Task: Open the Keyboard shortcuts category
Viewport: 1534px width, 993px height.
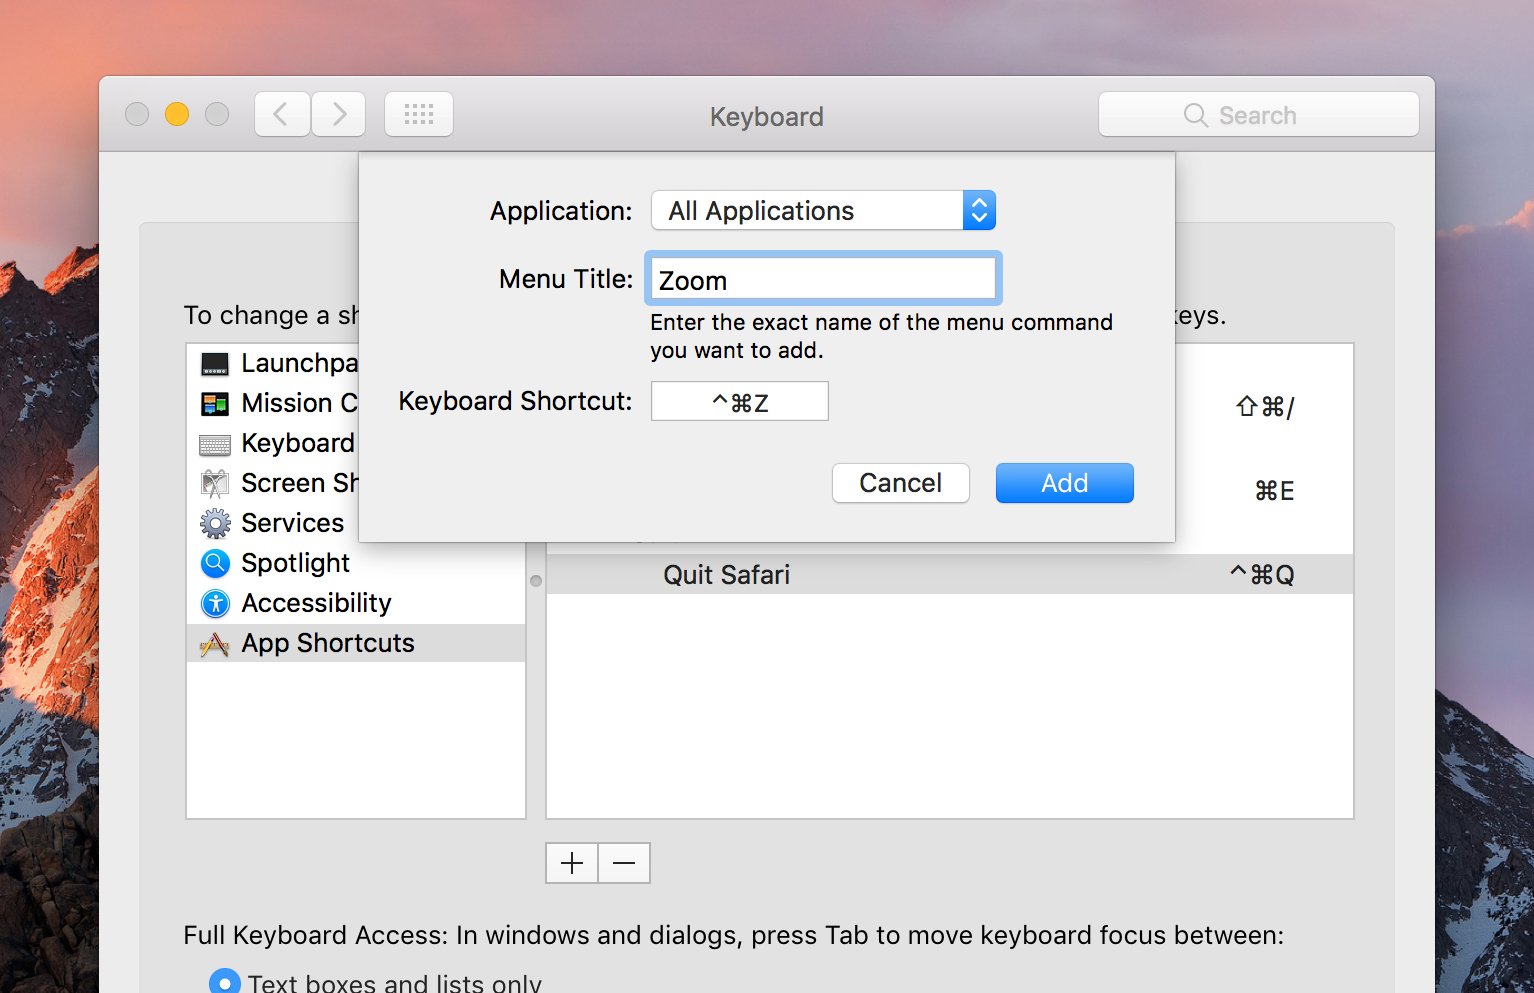Action: (x=214, y=442)
